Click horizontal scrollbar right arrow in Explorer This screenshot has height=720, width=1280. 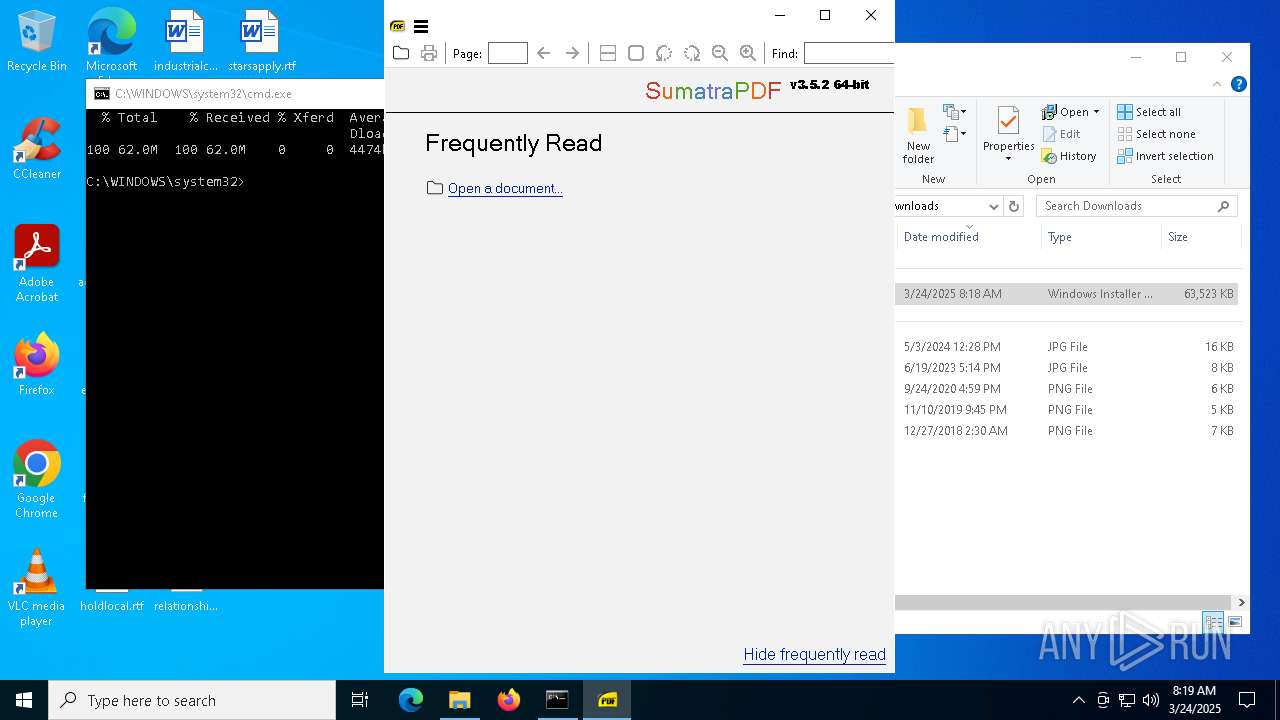click(x=1241, y=602)
